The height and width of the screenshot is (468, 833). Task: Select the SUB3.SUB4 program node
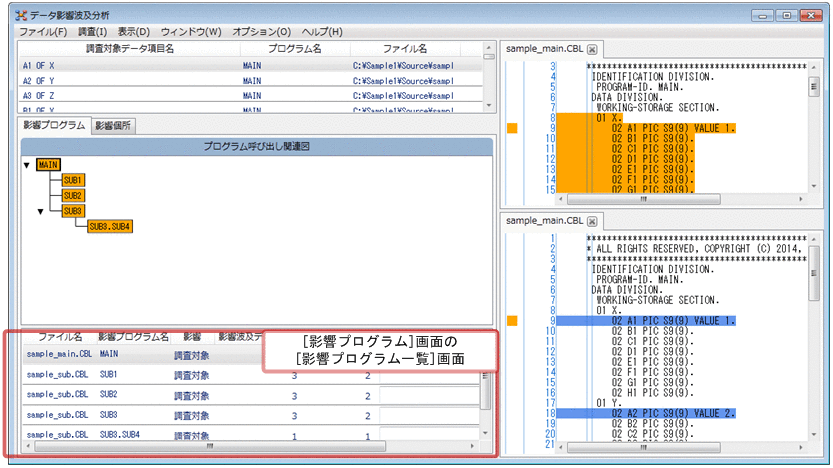click(110, 226)
